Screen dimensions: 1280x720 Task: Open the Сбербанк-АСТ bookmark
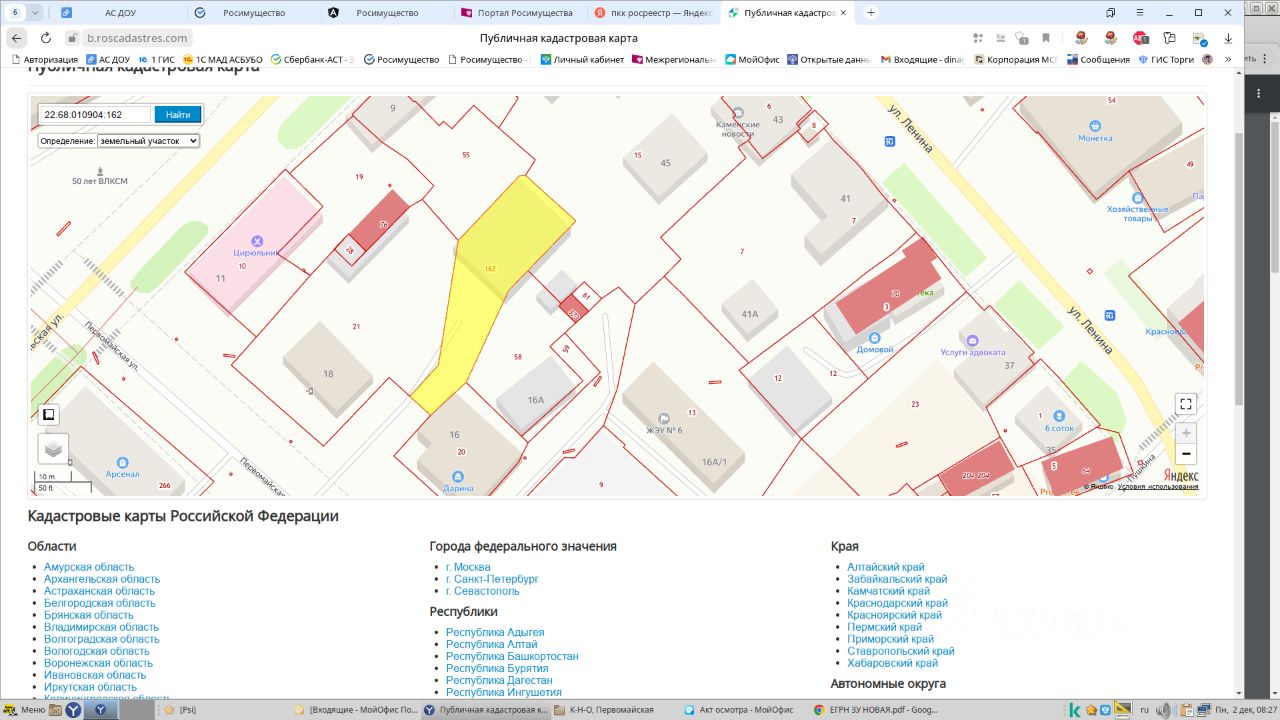tap(312, 60)
